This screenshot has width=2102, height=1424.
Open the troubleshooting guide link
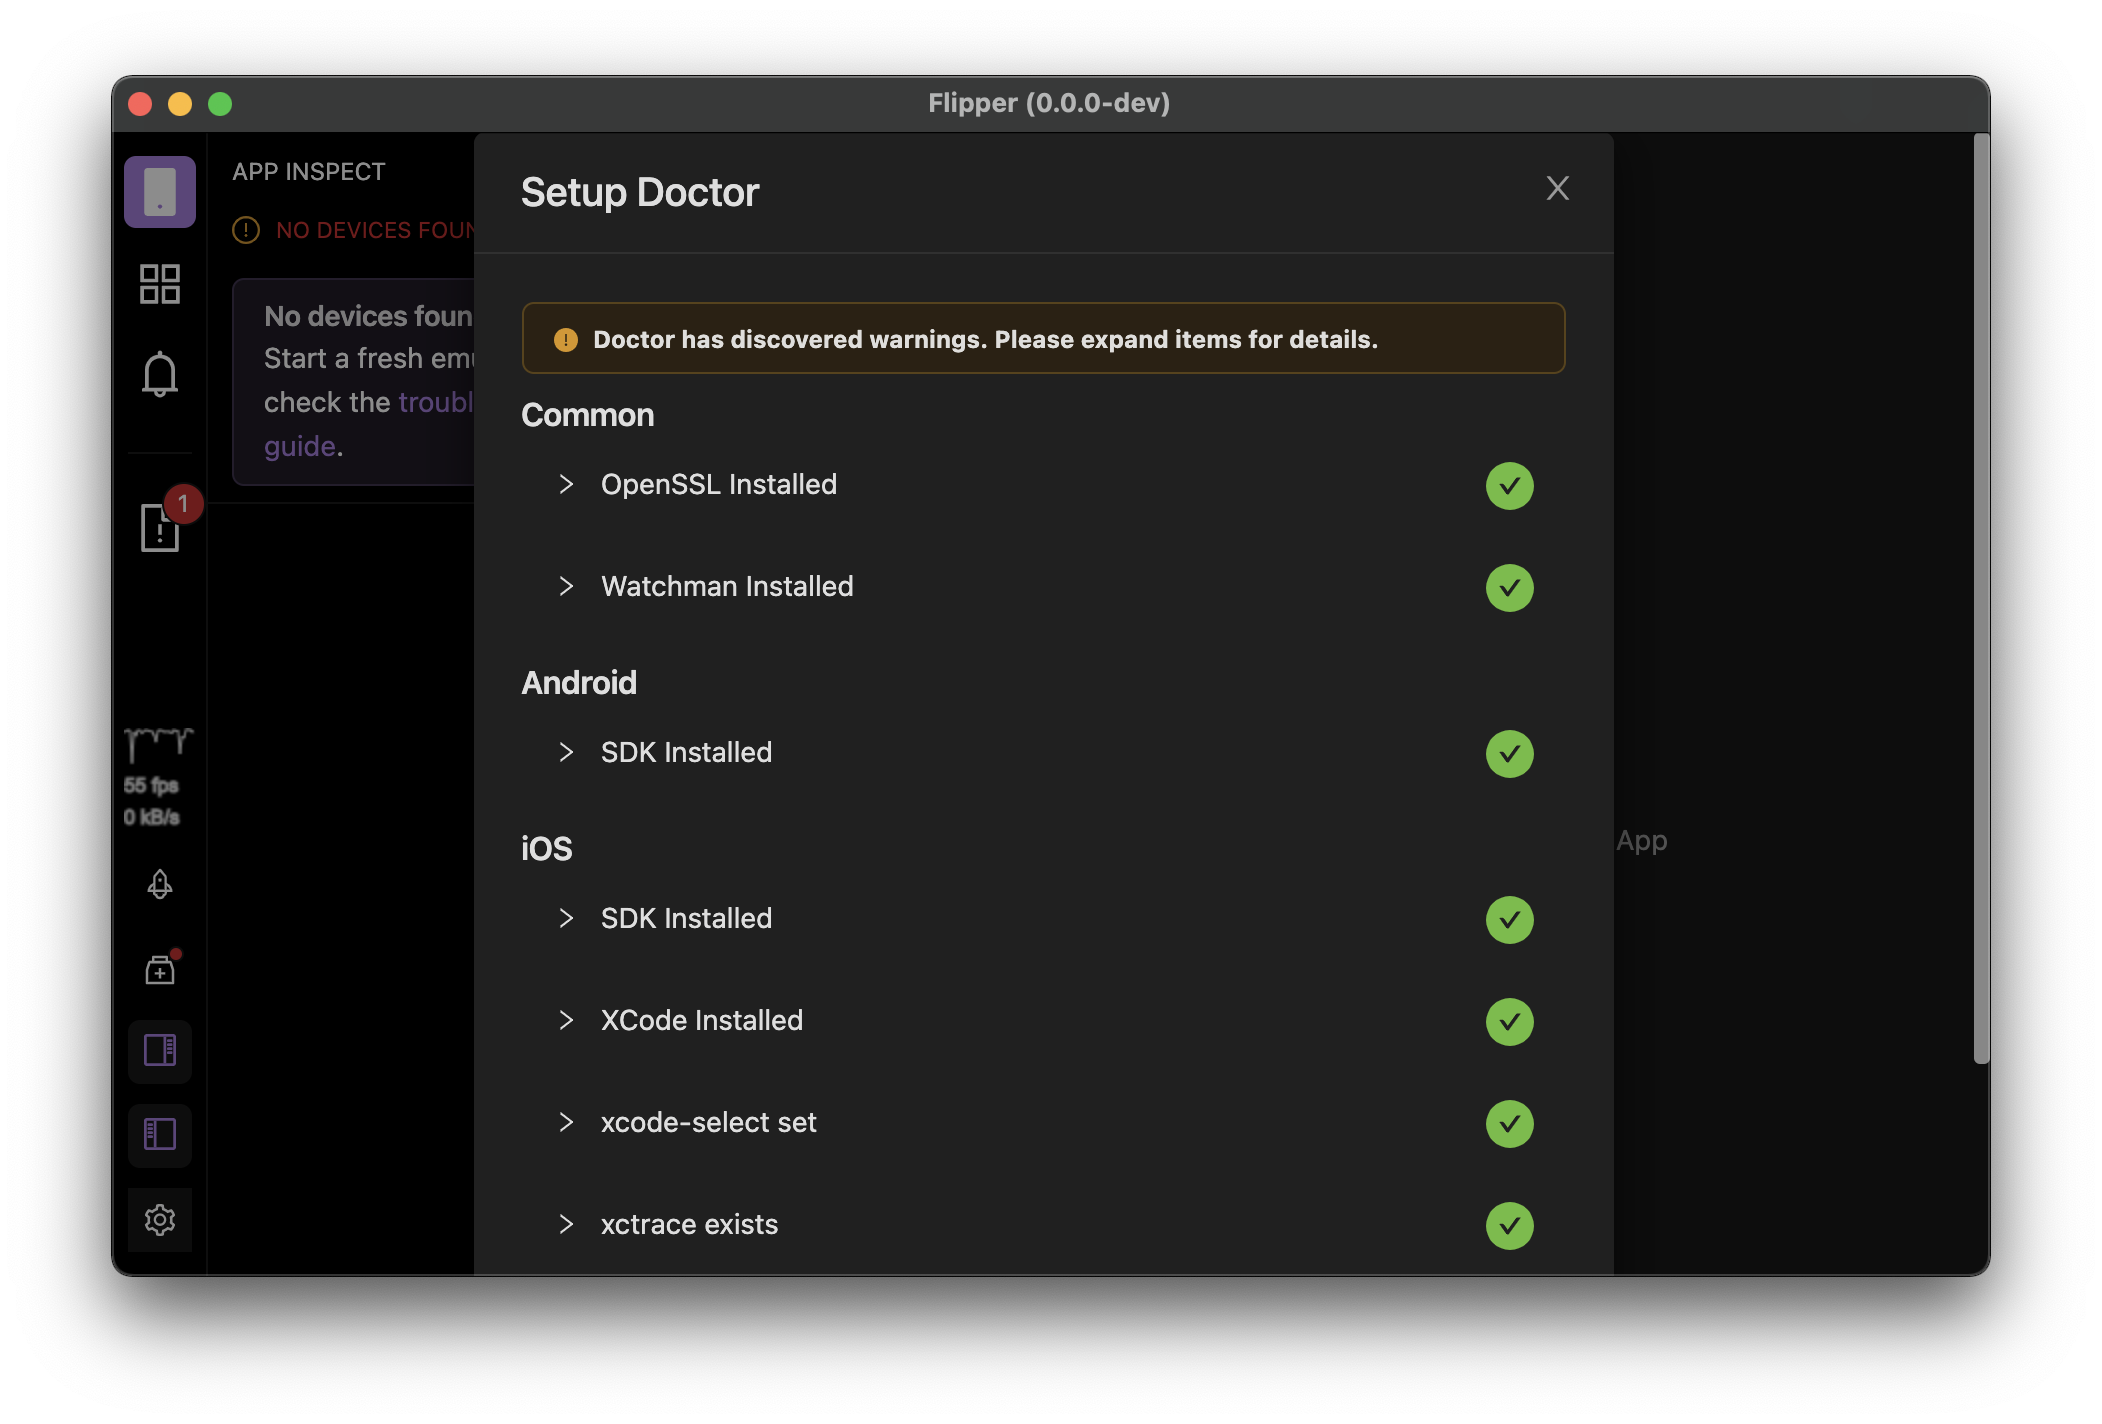pyautogui.click(x=300, y=446)
